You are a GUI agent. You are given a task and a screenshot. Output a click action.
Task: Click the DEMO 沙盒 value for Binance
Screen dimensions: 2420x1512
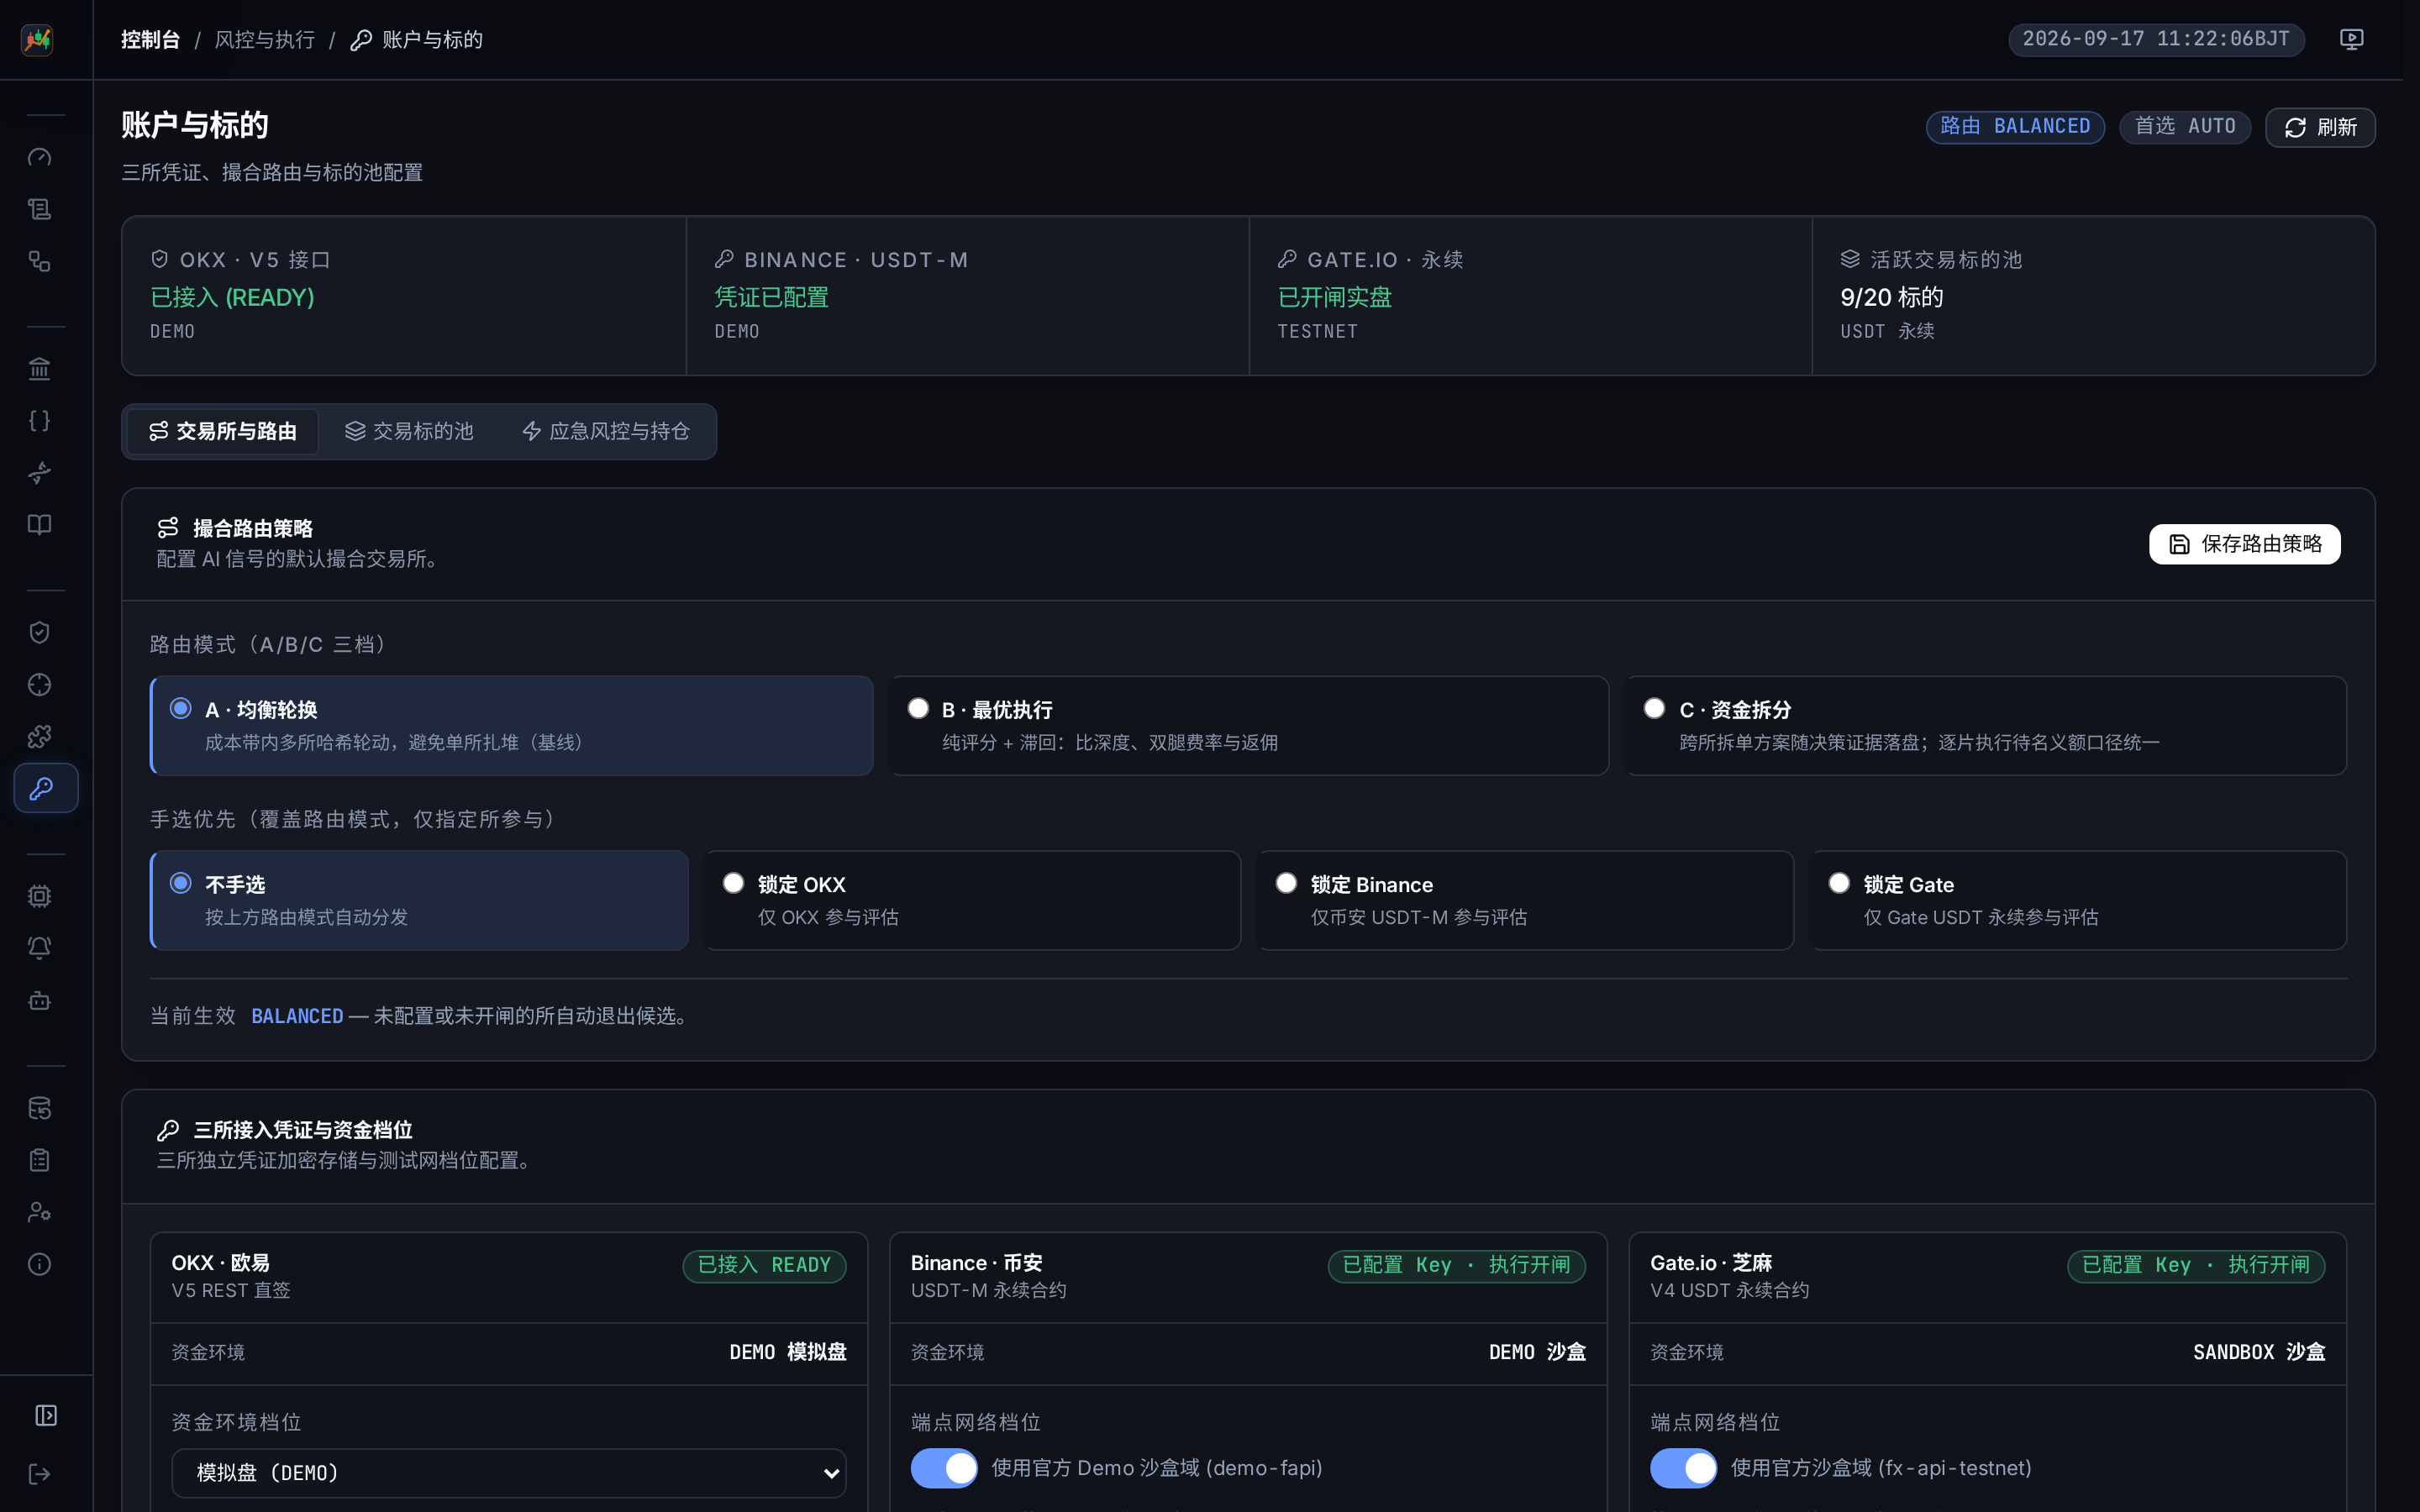[x=1537, y=1352]
